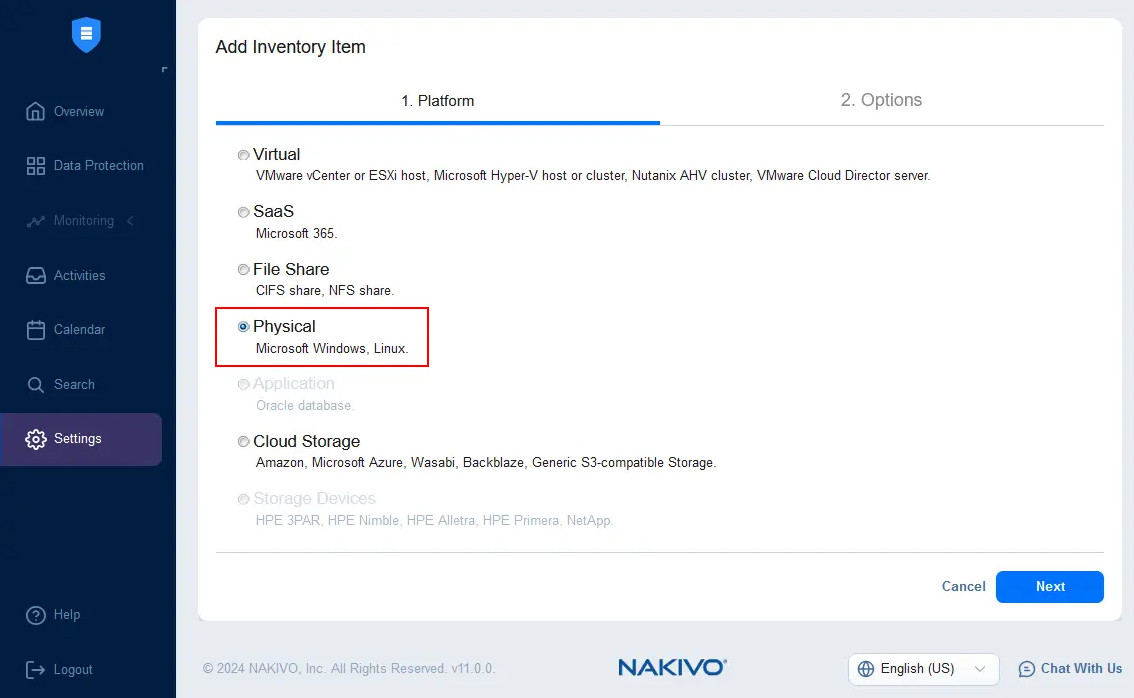1134x698 pixels.
Task: Switch to the 2. Options tab
Action: click(x=881, y=100)
